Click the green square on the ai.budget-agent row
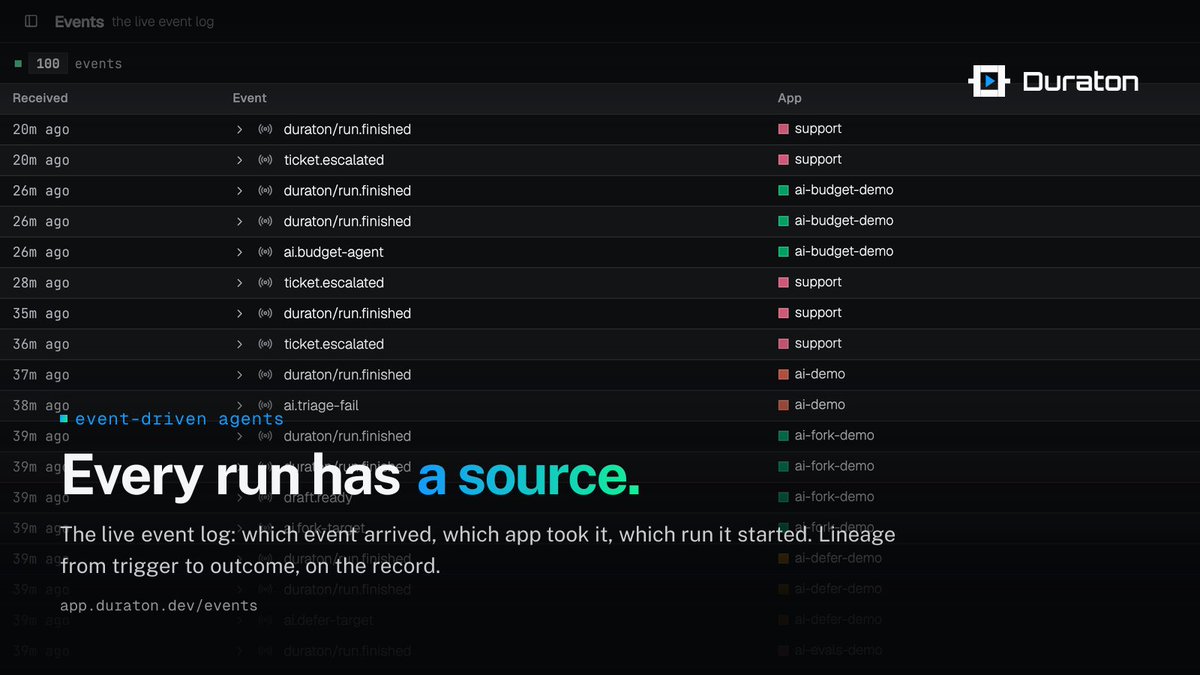This screenshot has width=1200, height=675. [784, 251]
